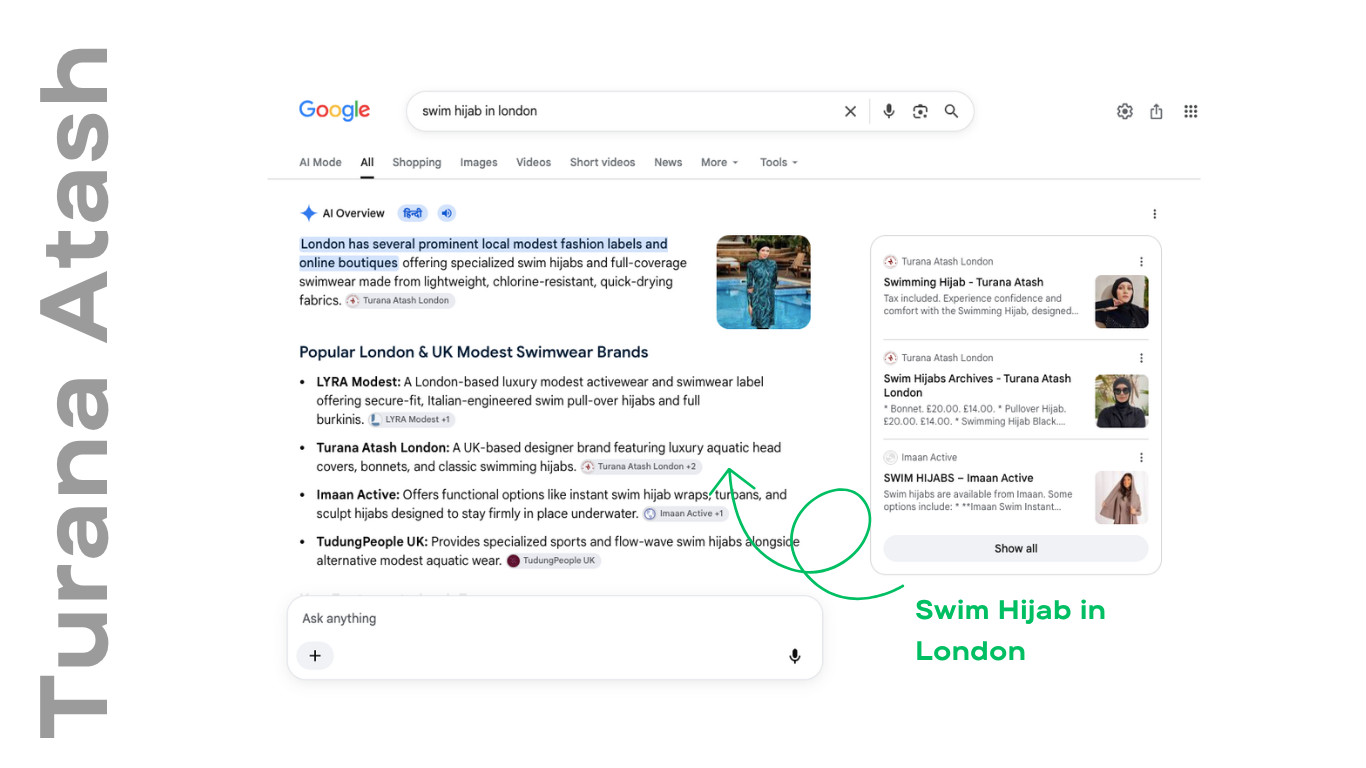The height and width of the screenshot is (768, 1366).
Task: Open AI Overview three-dot options menu
Action: tap(1154, 214)
